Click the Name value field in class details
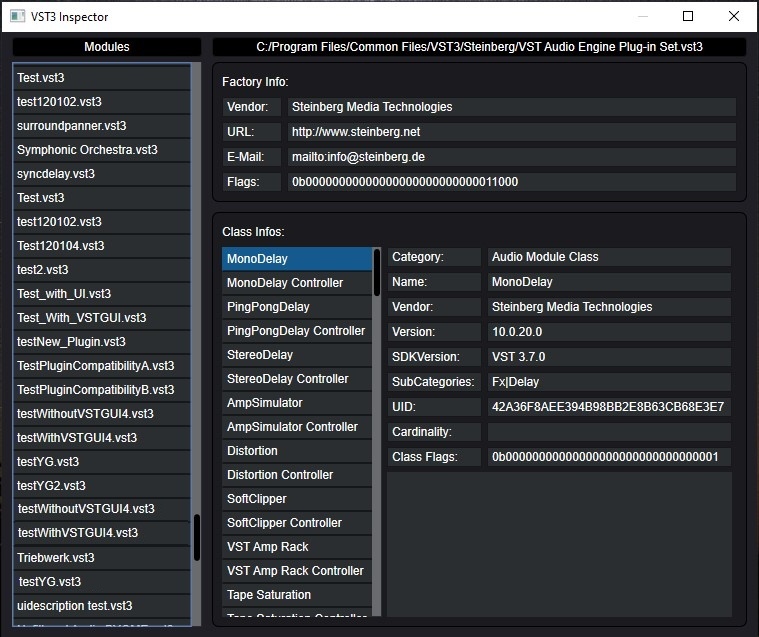 (x=609, y=282)
